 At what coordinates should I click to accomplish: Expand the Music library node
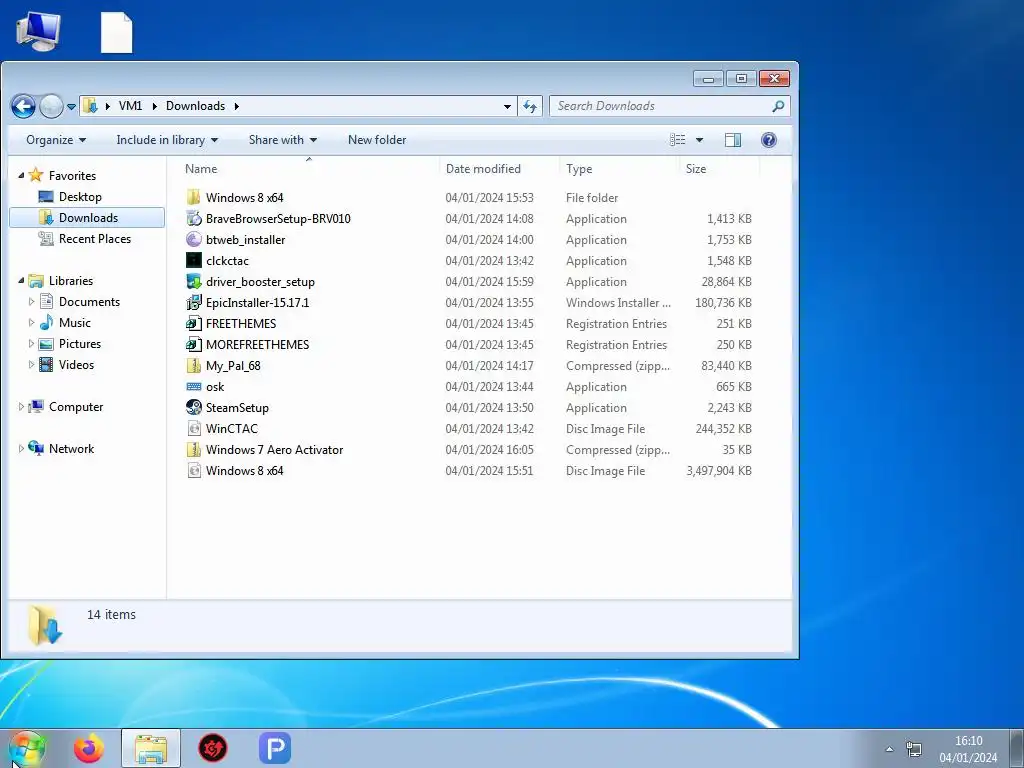click(31, 323)
